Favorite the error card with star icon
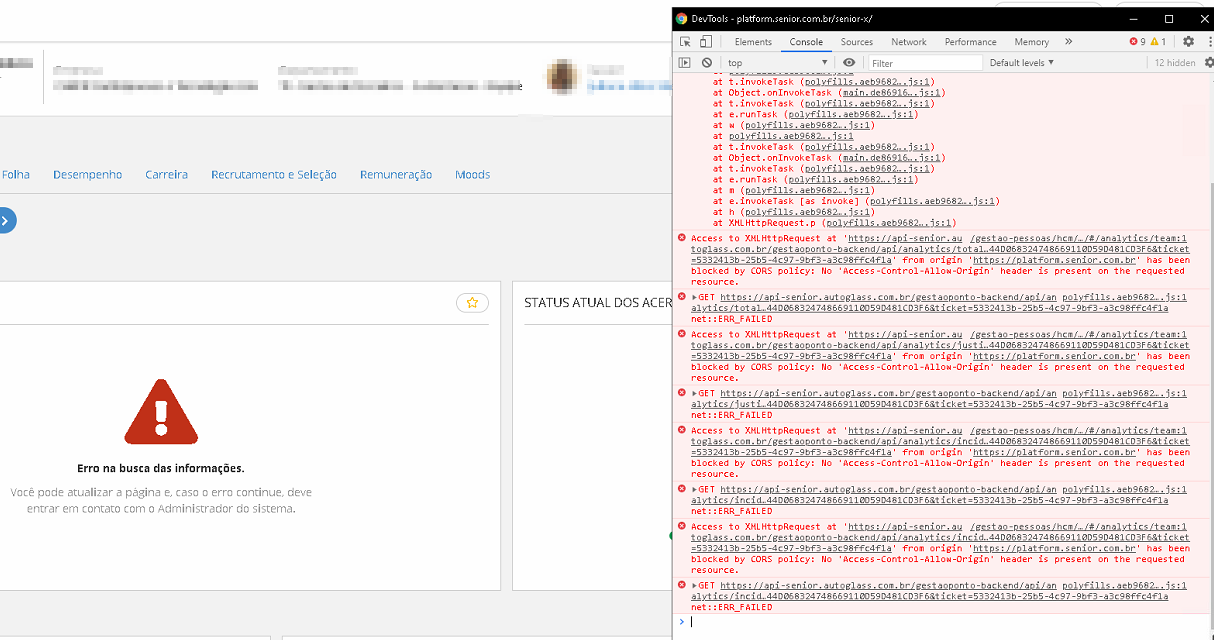This screenshot has height=640, width=1214. pyautogui.click(x=472, y=302)
